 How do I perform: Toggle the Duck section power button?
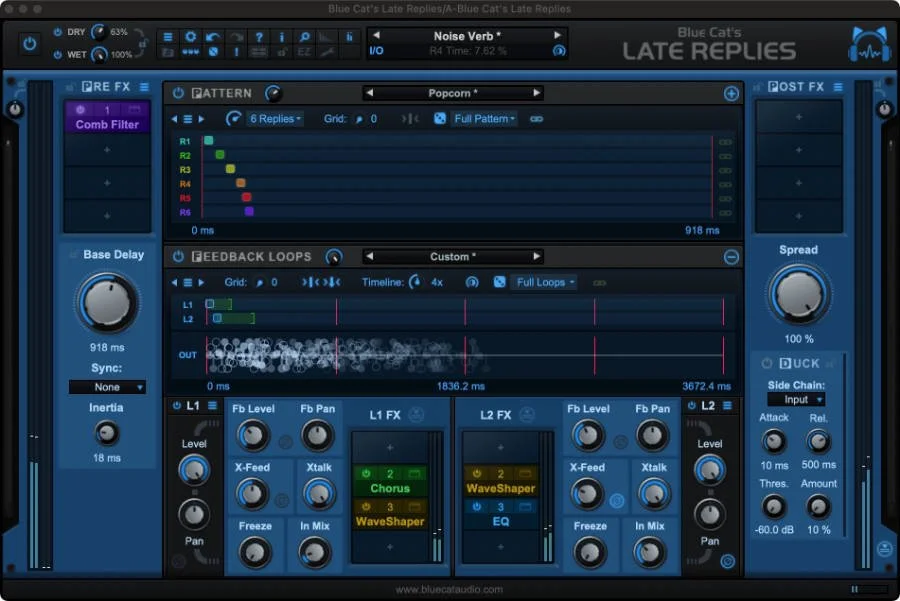pyautogui.click(x=767, y=363)
